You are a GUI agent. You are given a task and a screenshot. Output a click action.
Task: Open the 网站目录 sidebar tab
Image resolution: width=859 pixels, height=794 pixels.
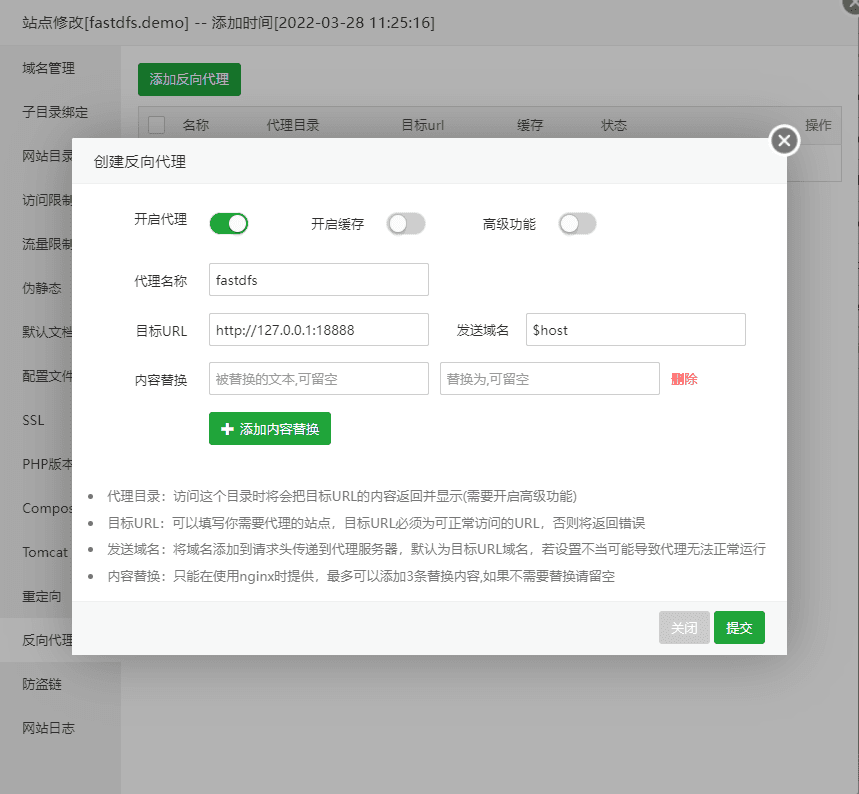coord(36,156)
